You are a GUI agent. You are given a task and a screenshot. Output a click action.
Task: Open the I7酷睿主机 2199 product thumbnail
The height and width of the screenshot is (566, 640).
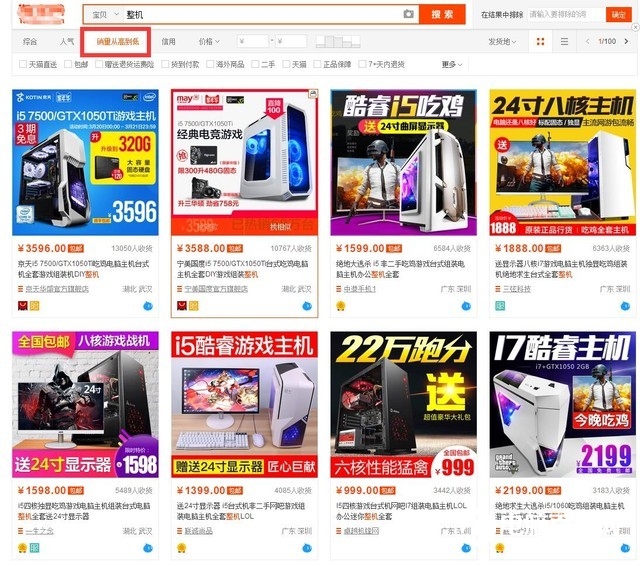point(562,404)
